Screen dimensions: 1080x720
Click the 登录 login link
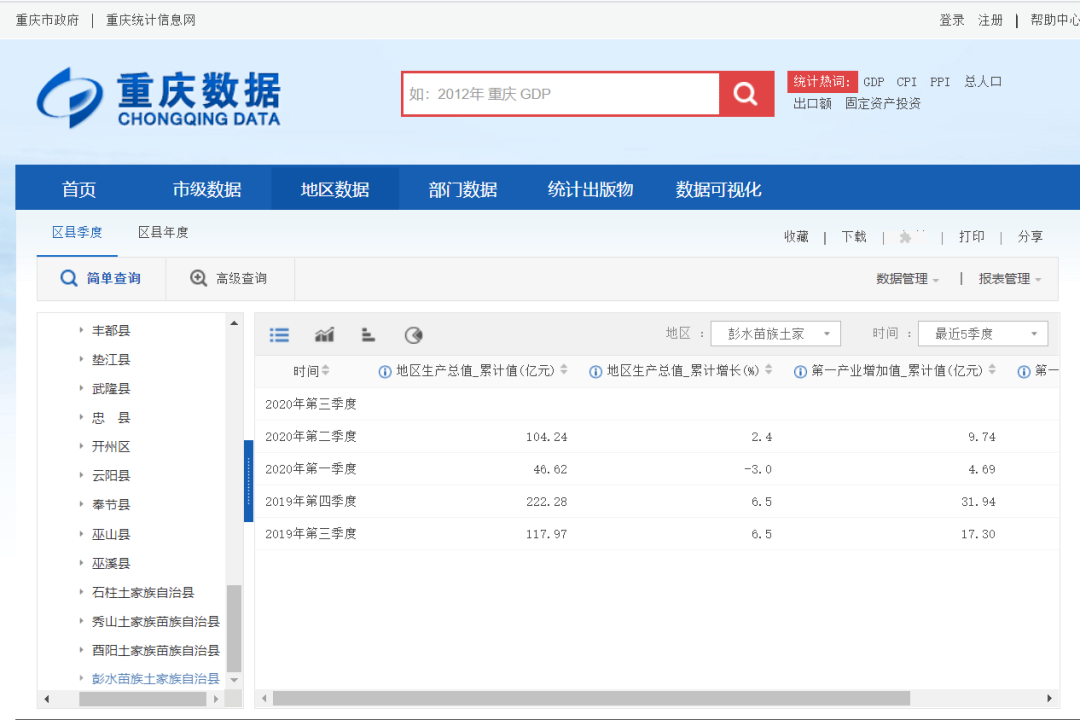(952, 19)
